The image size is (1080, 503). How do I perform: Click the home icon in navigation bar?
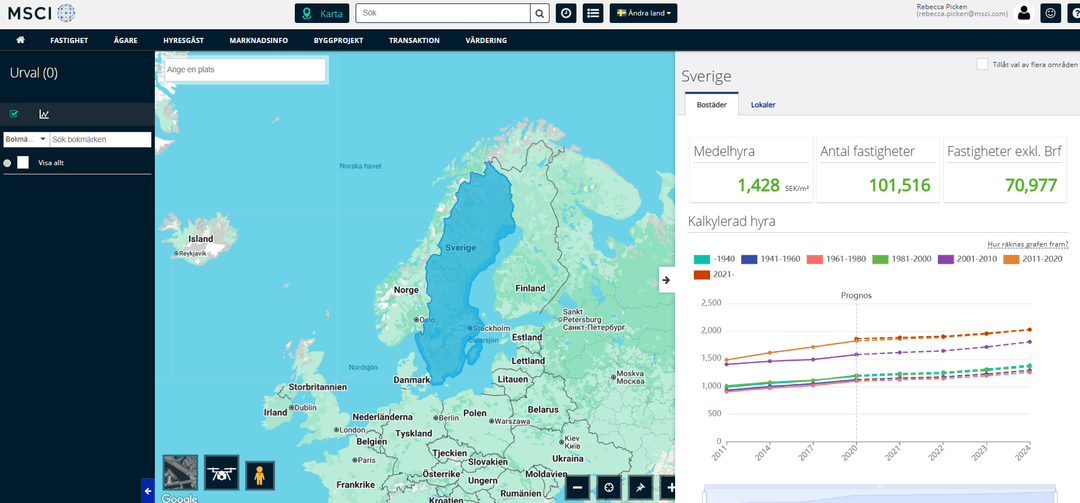tap(20, 40)
